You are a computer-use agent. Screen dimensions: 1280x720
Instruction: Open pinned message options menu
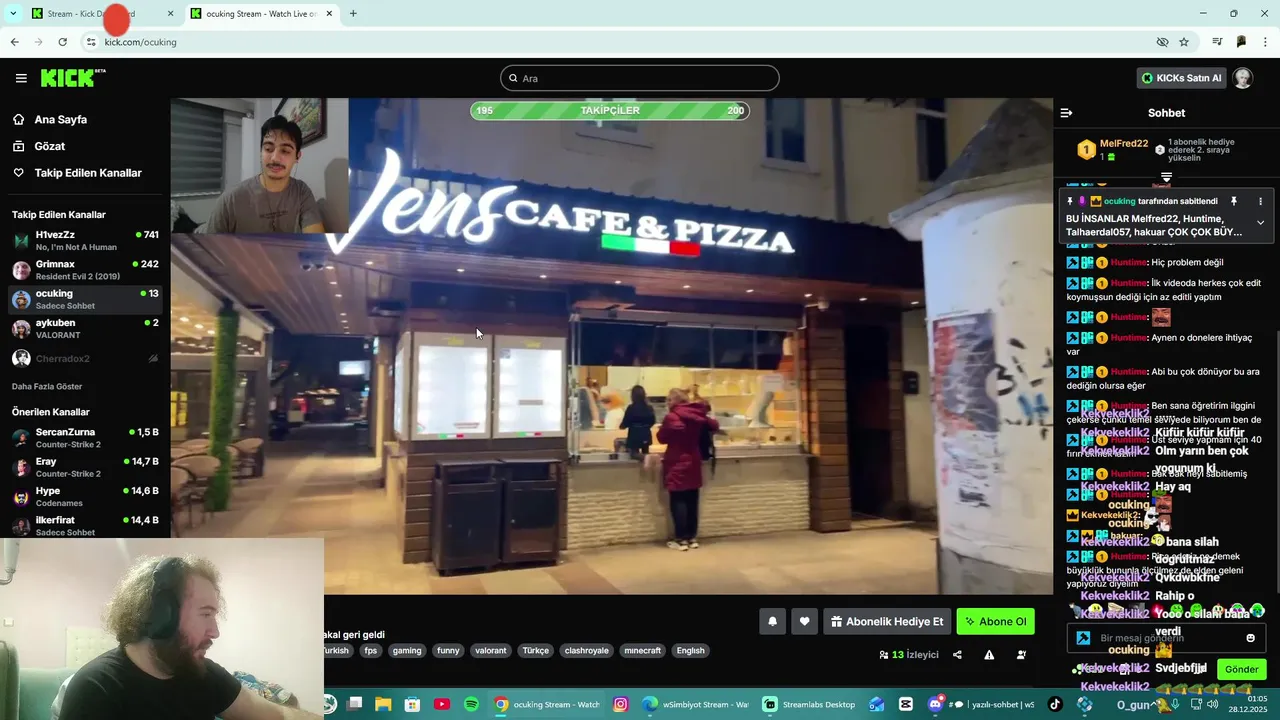tap(1260, 201)
